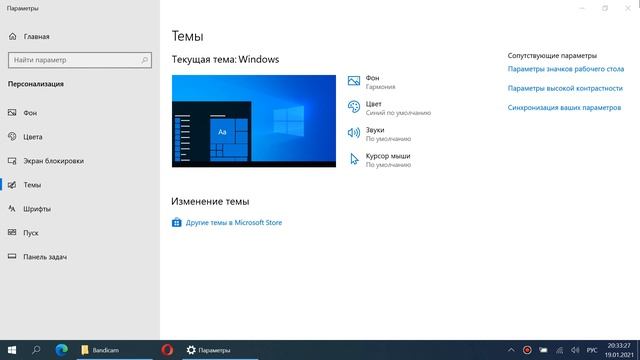Switch input language РУС

click(x=592, y=350)
